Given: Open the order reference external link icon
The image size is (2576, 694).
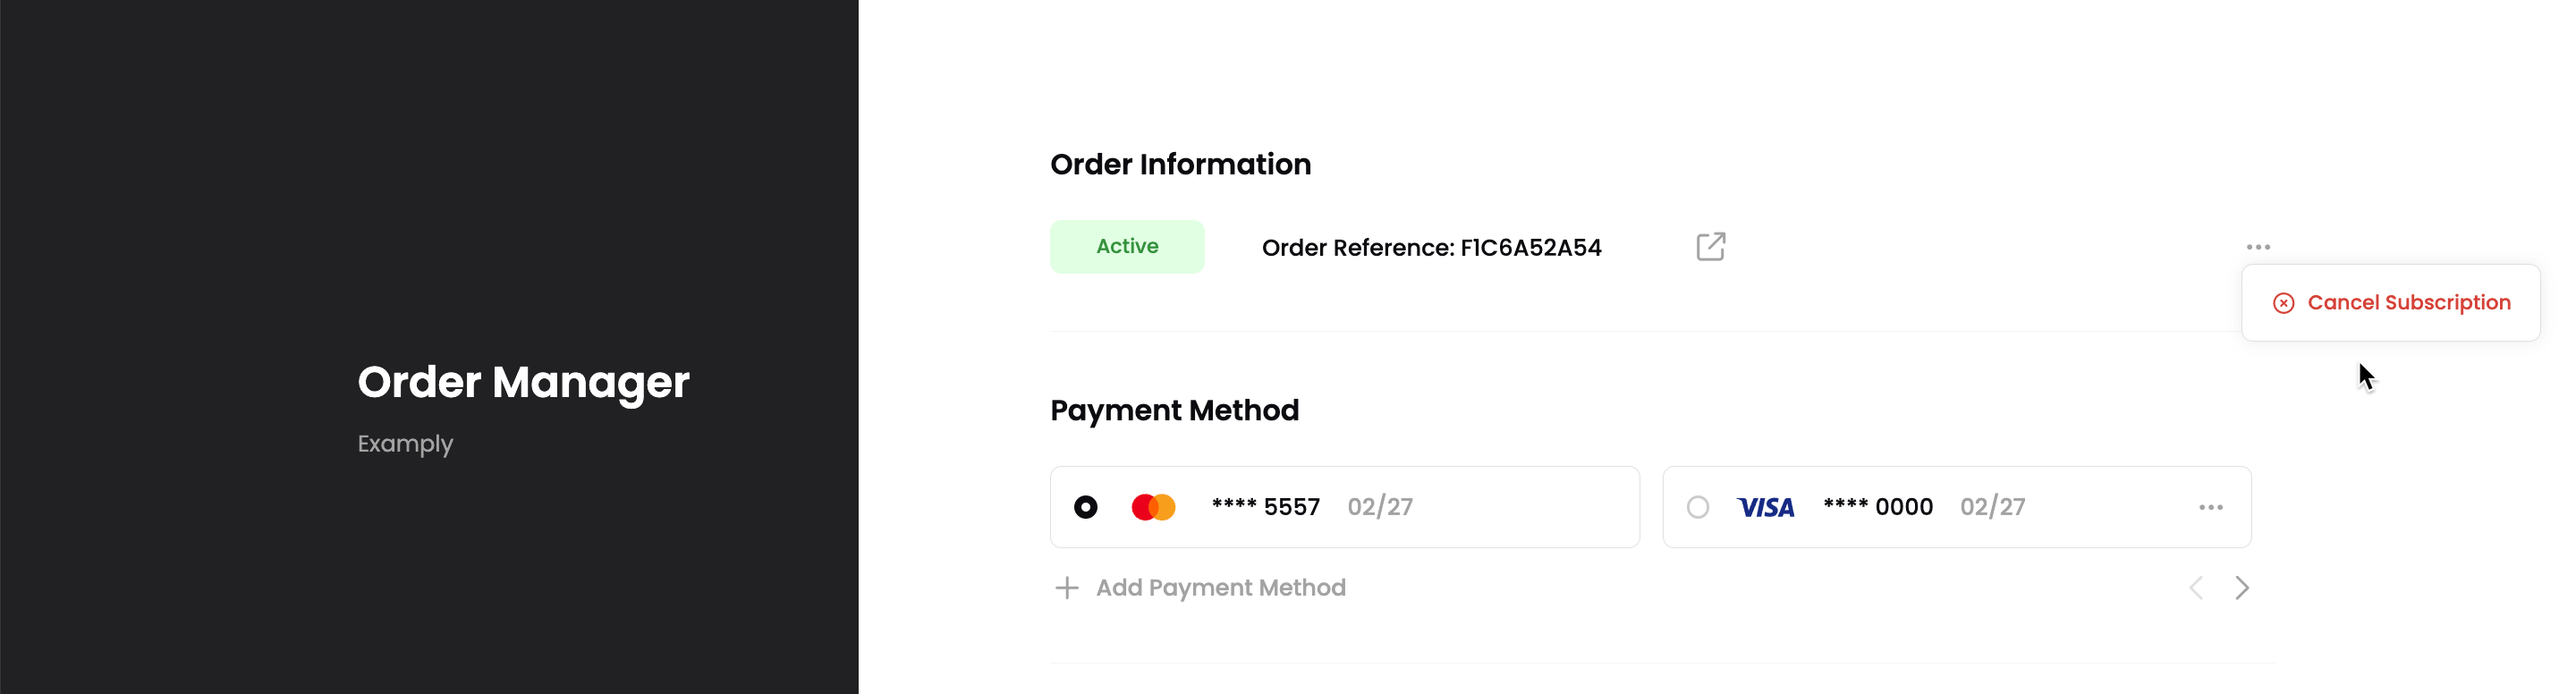Looking at the screenshot, I should click(x=1710, y=247).
